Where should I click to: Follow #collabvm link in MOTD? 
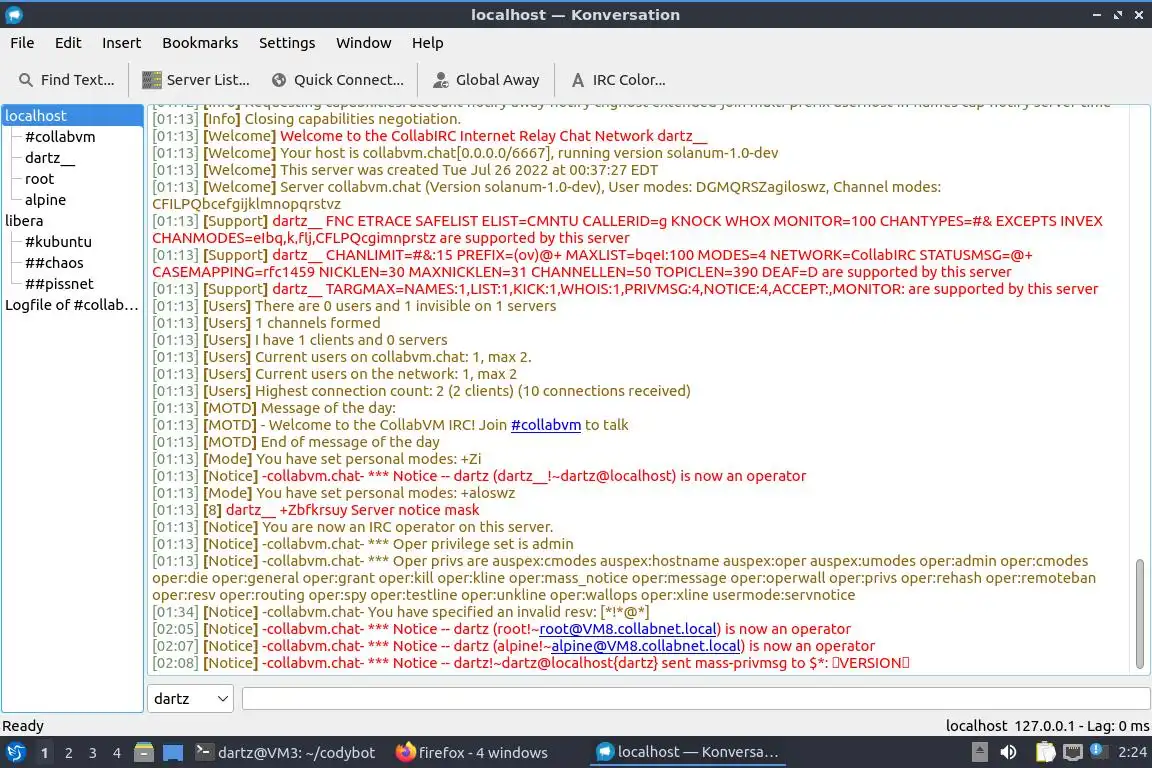click(546, 425)
